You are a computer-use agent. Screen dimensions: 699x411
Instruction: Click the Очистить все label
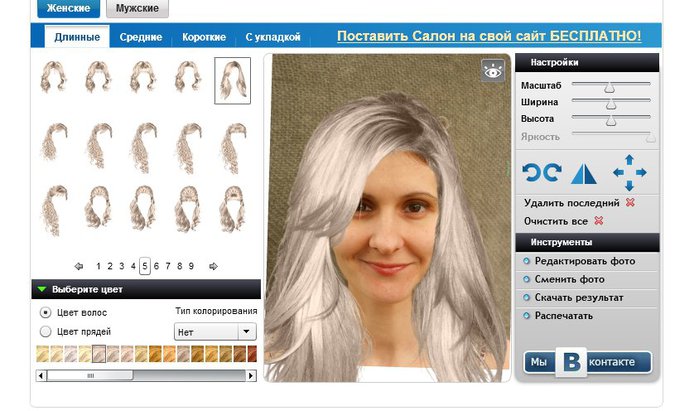pyautogui.click(x=555, y=221)
